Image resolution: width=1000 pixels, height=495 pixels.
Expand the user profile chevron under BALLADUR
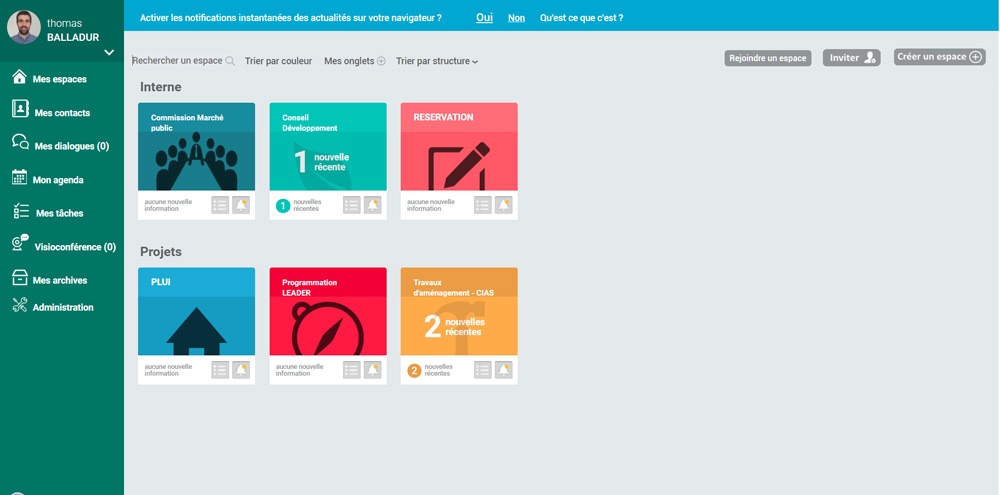point(109,52)
